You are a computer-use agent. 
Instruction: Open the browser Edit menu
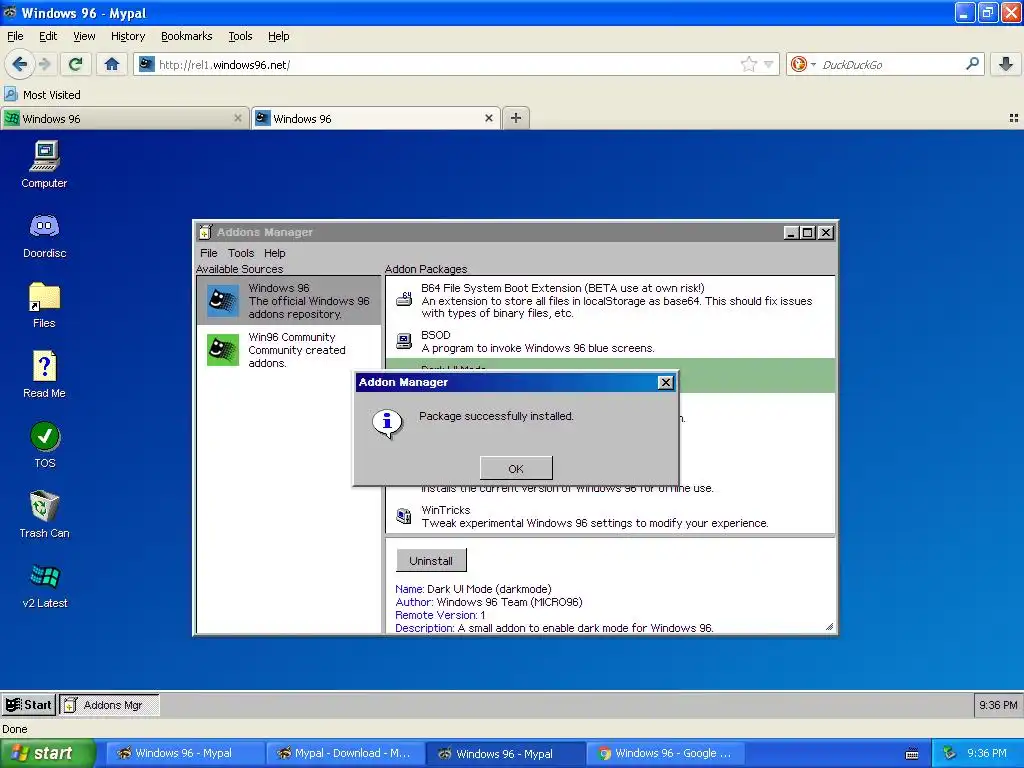click(48, 36)
